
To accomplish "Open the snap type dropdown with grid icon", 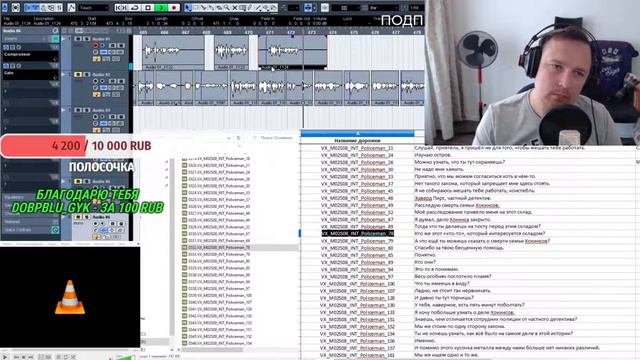I will 347,8.
